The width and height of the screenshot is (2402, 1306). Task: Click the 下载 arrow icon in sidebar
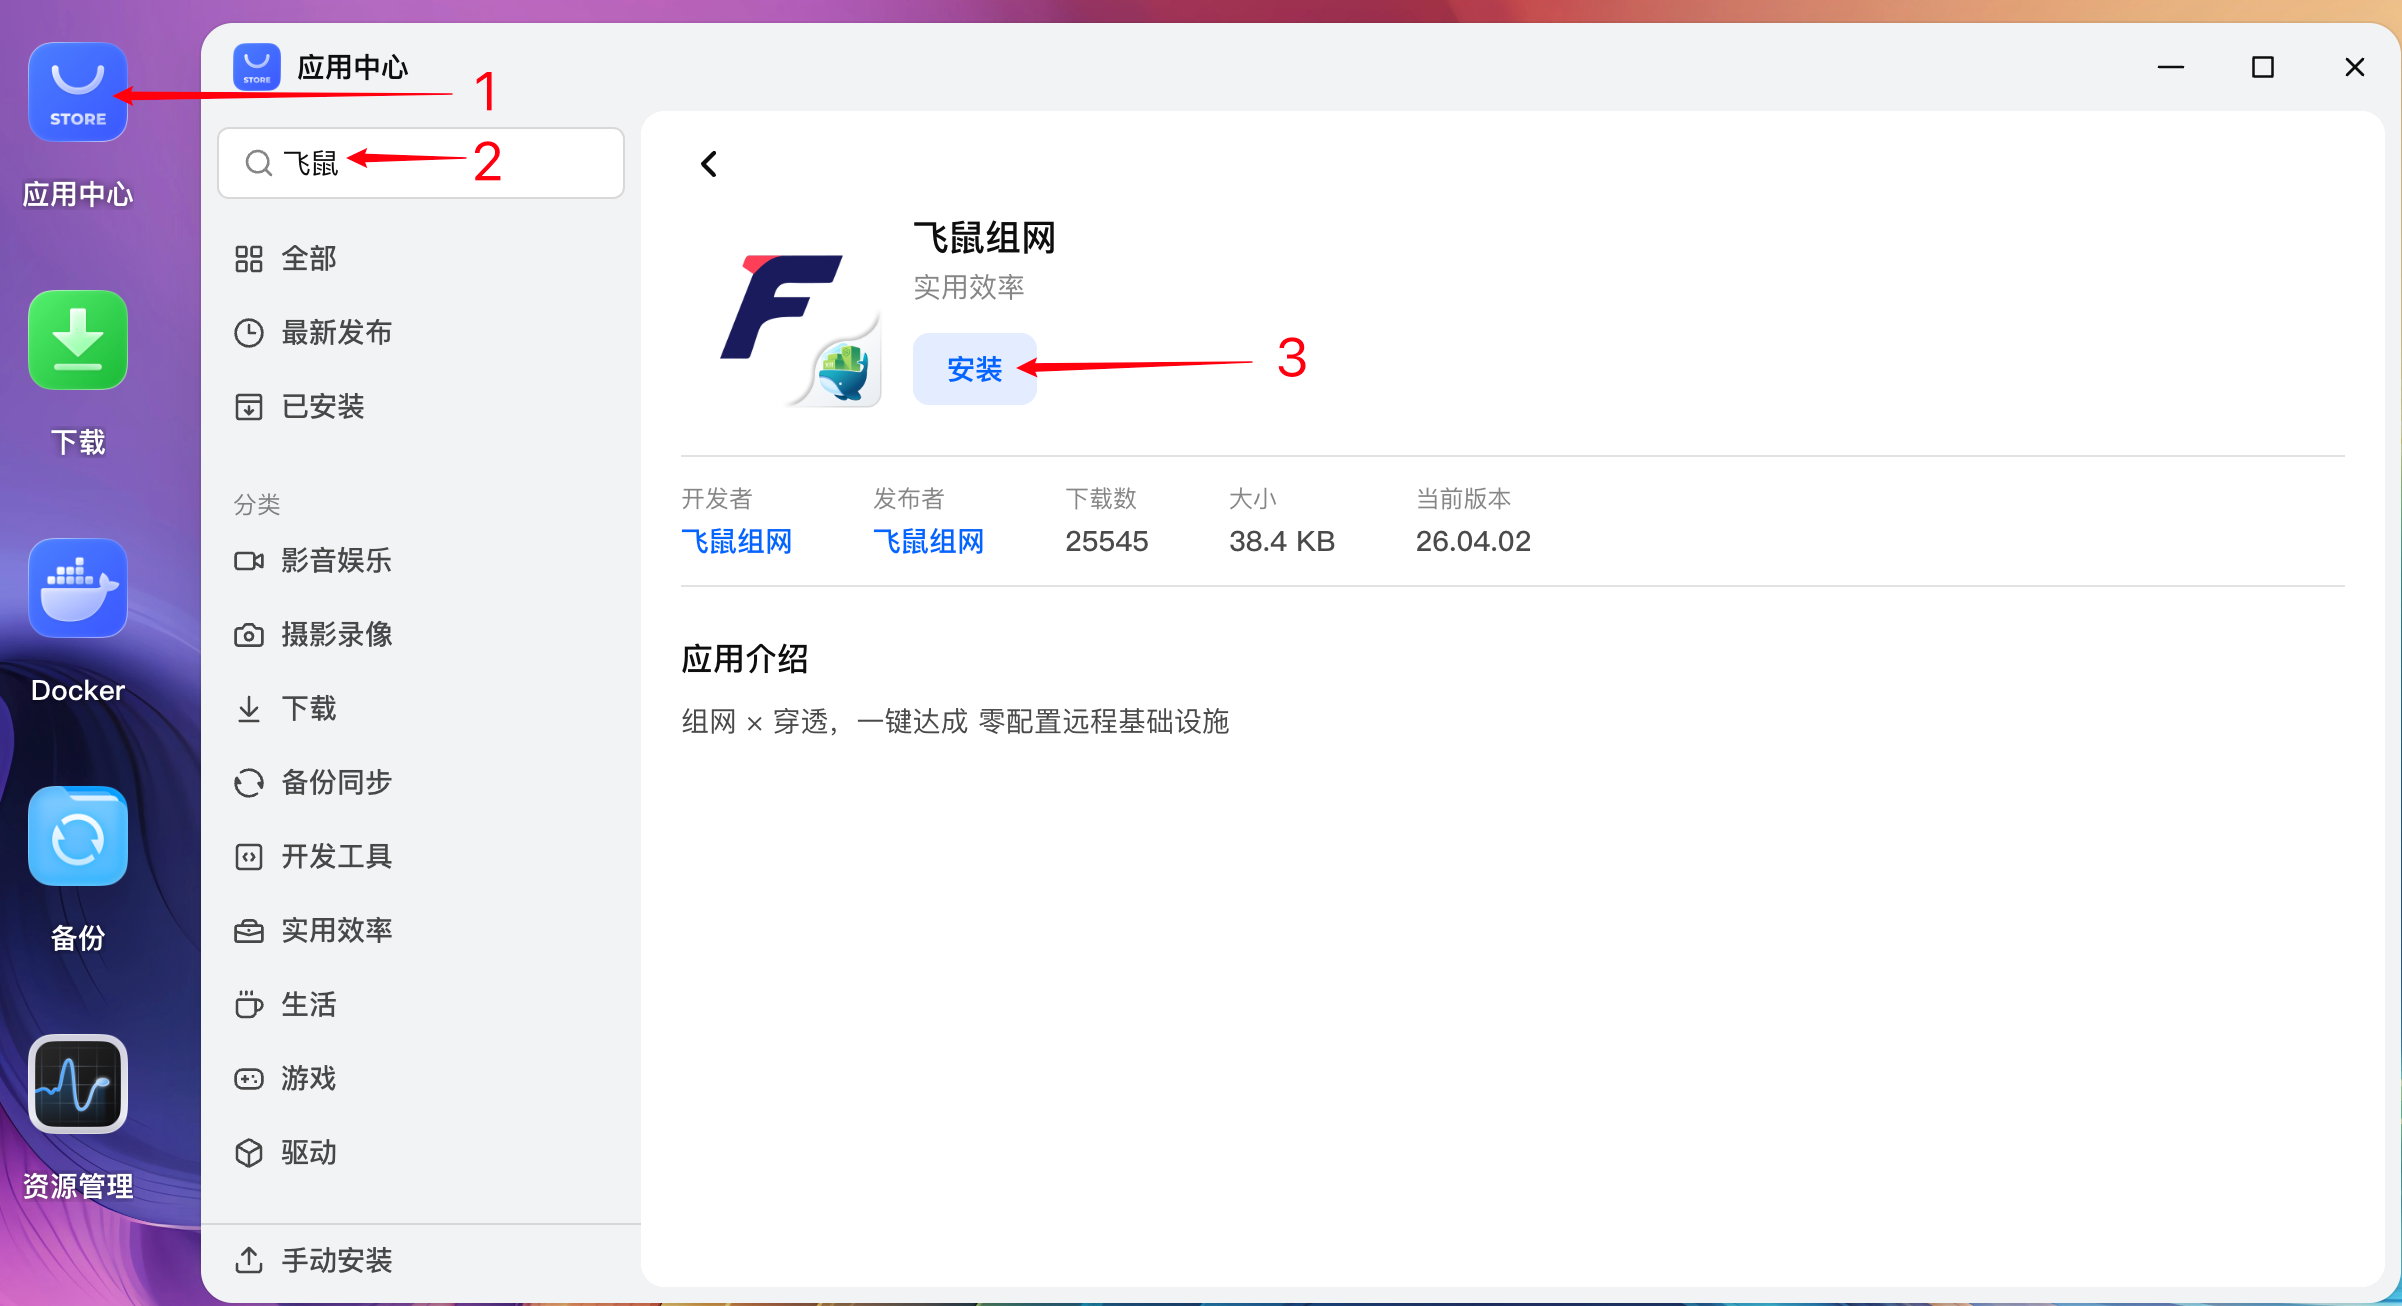[249, 709]
